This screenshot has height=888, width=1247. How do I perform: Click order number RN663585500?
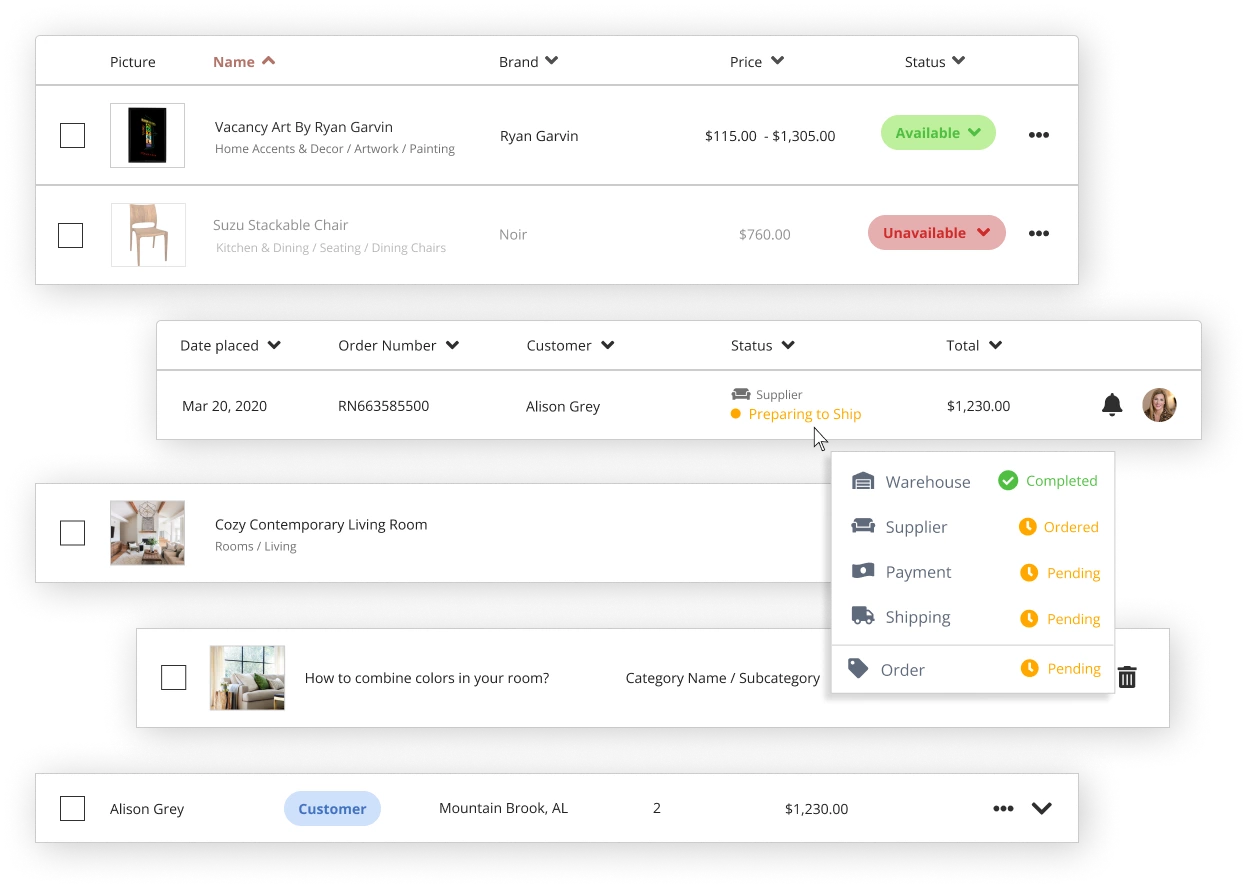[x=383, y=406]
